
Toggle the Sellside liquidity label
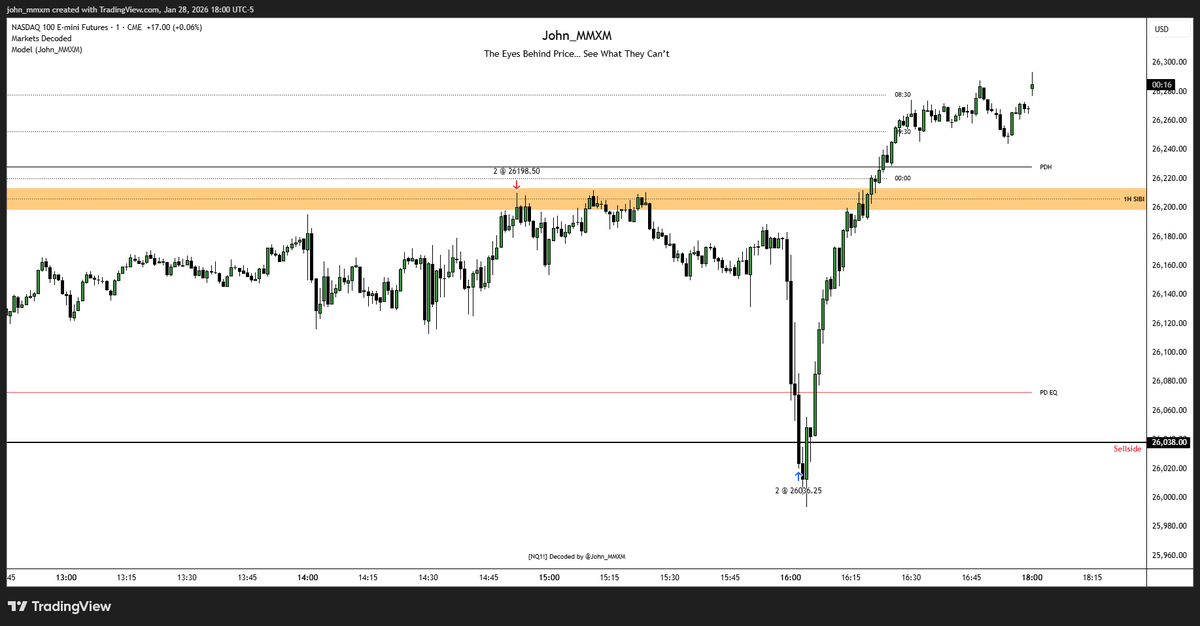pyautogui.click(x=1127, y=448)
